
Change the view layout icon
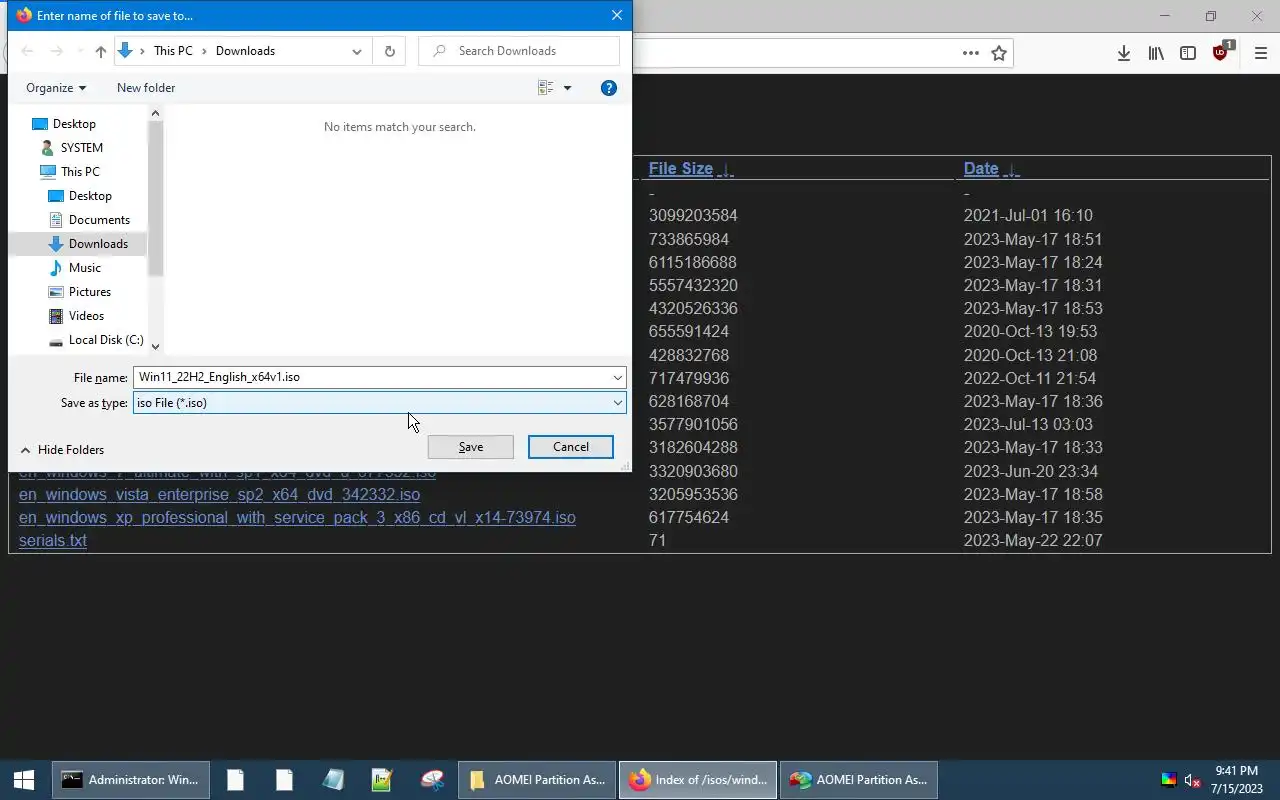pyautogui.click(x=546, y=88)
